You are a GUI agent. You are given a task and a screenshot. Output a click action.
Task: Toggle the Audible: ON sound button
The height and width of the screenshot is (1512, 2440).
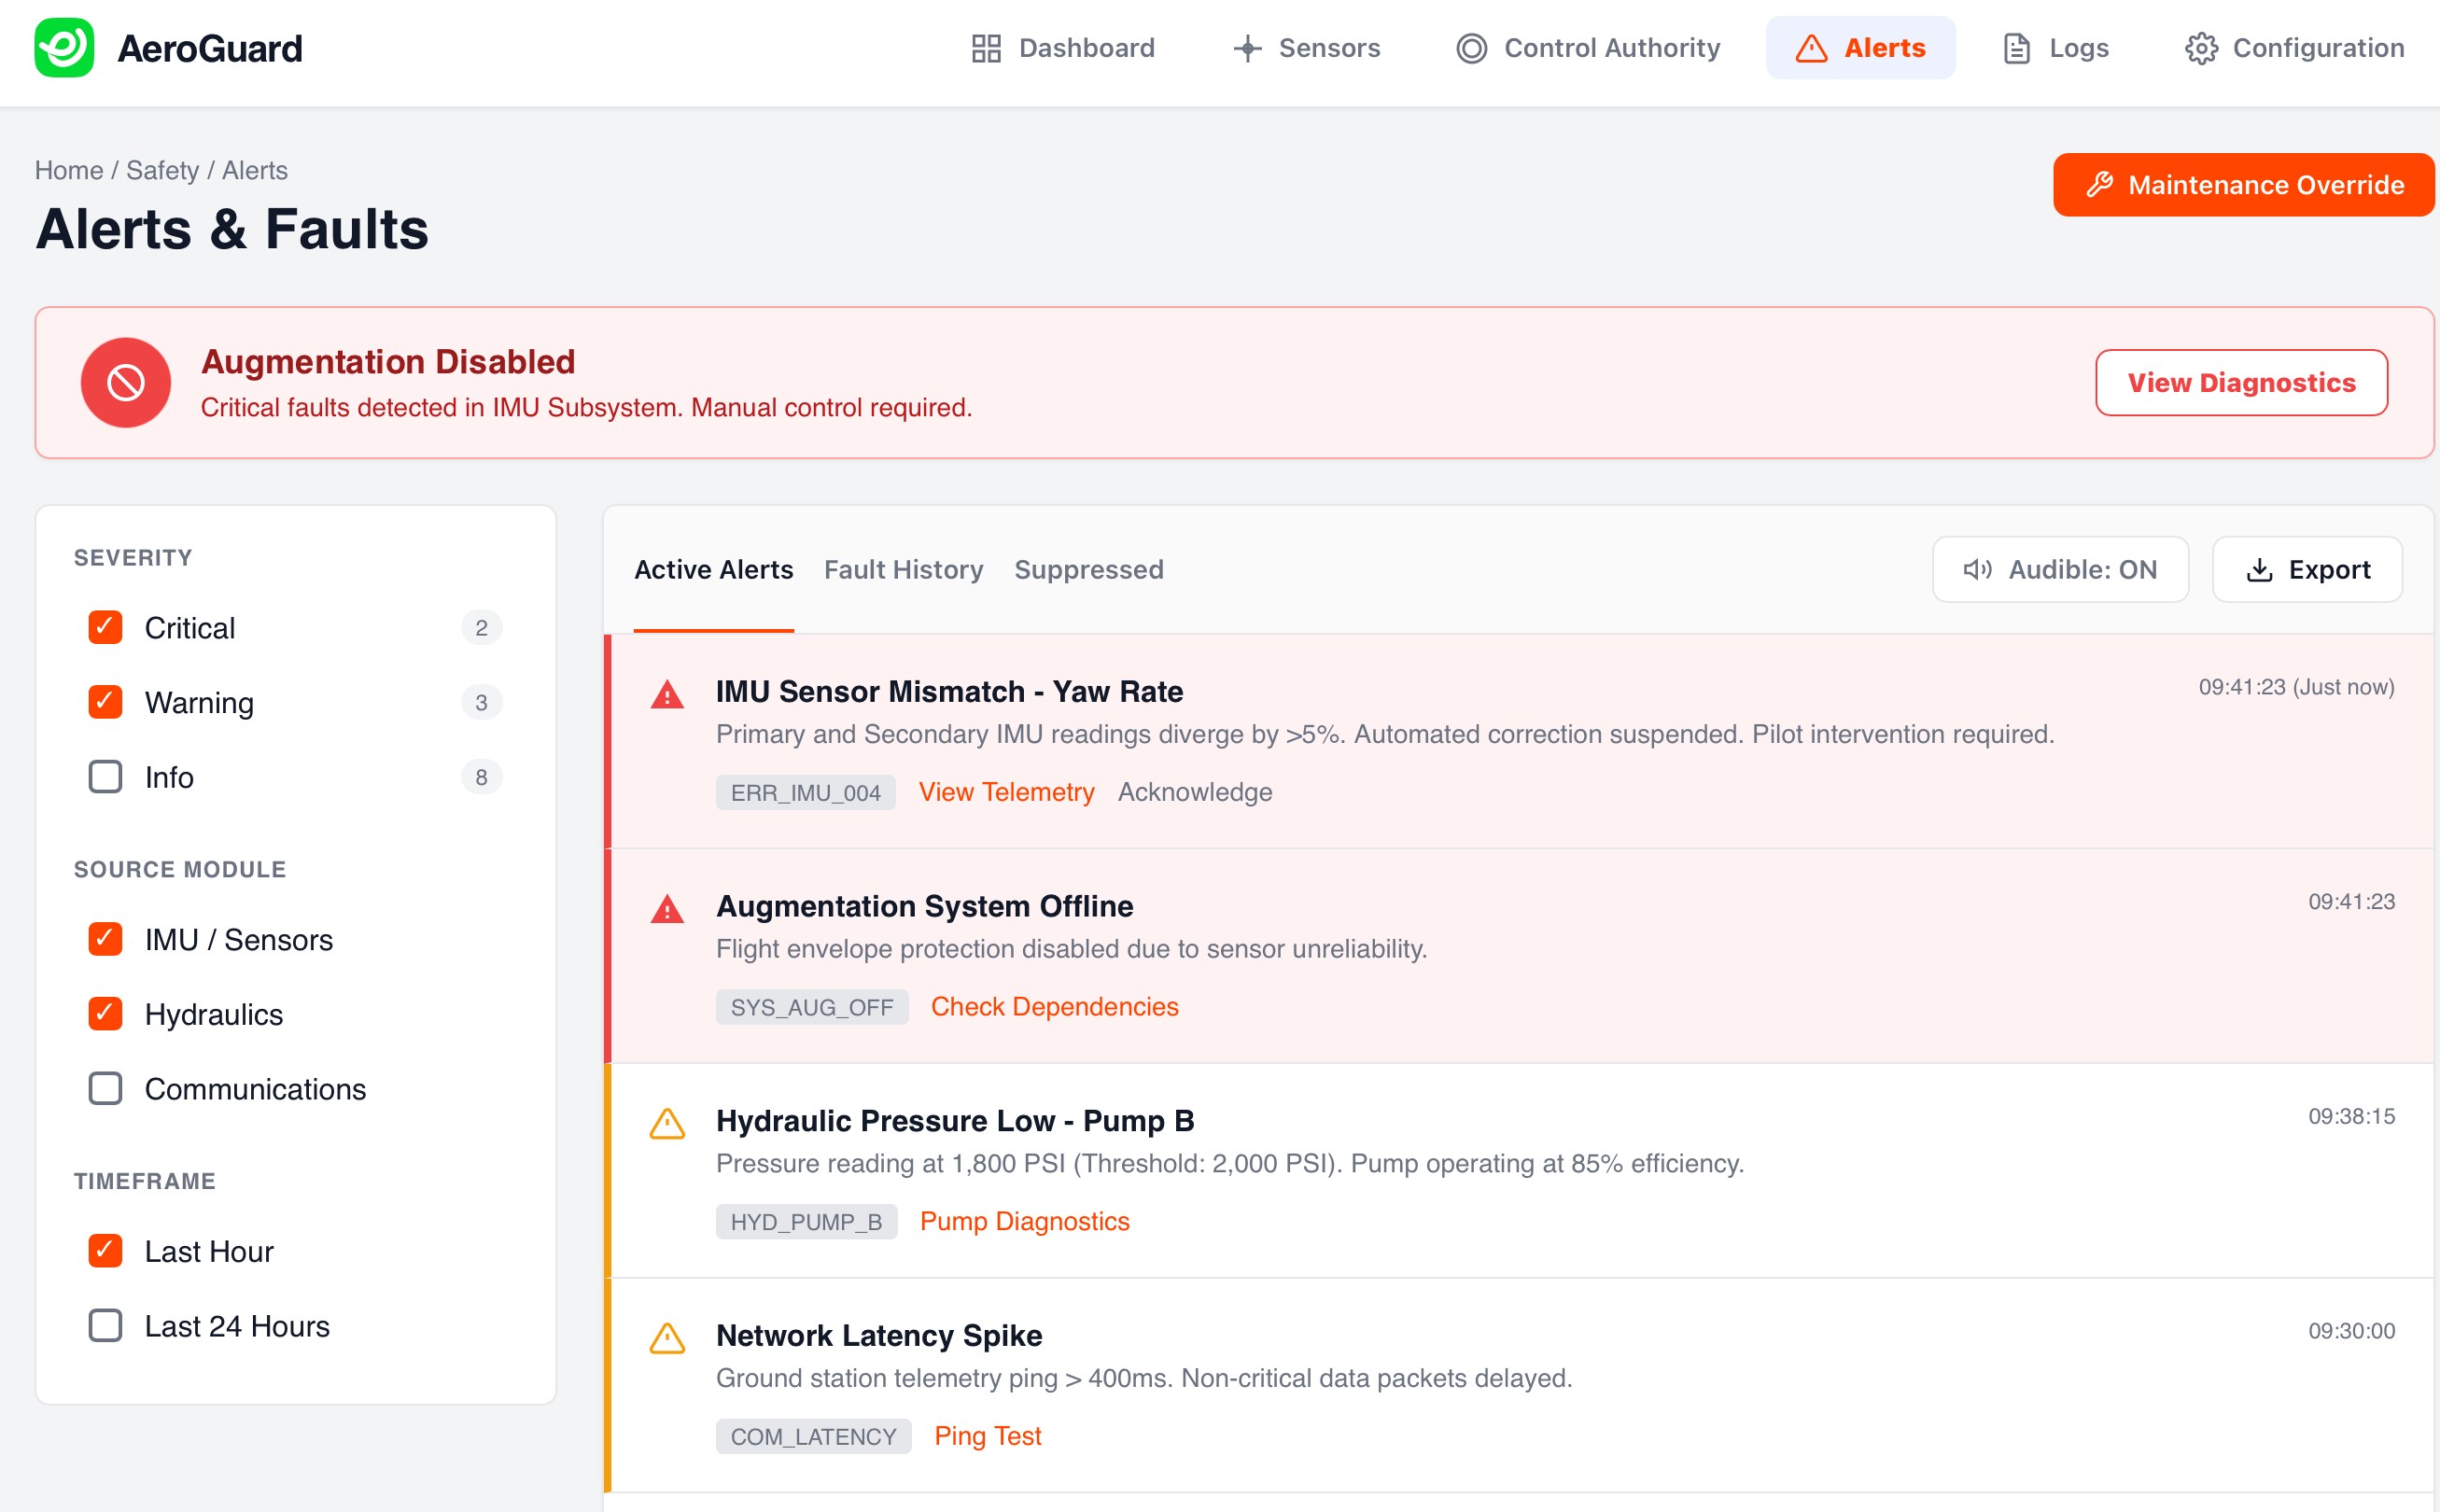[x=2059, y=569]
